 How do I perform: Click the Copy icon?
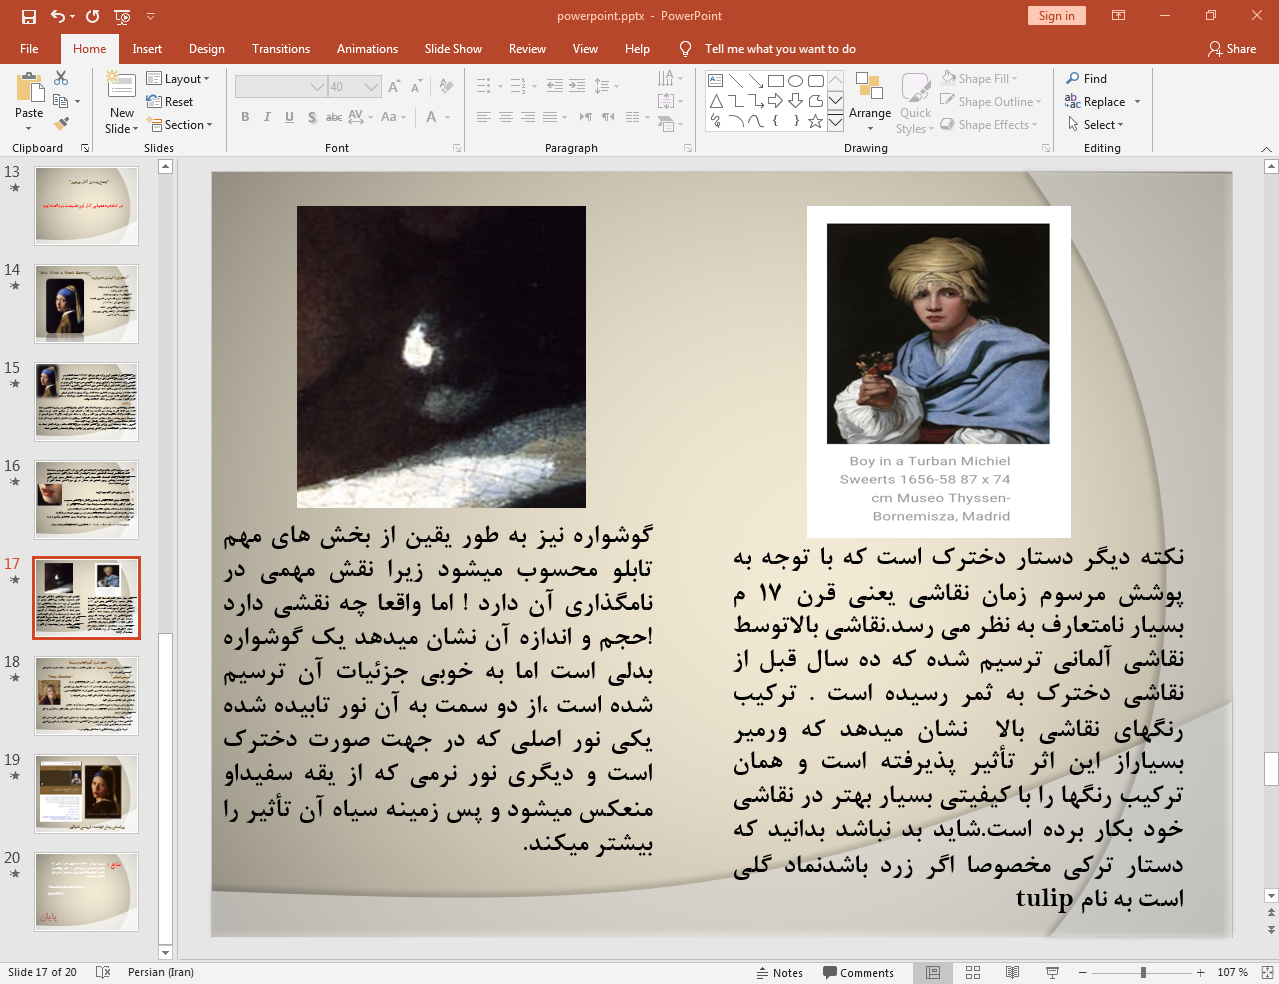pos(61,101)
